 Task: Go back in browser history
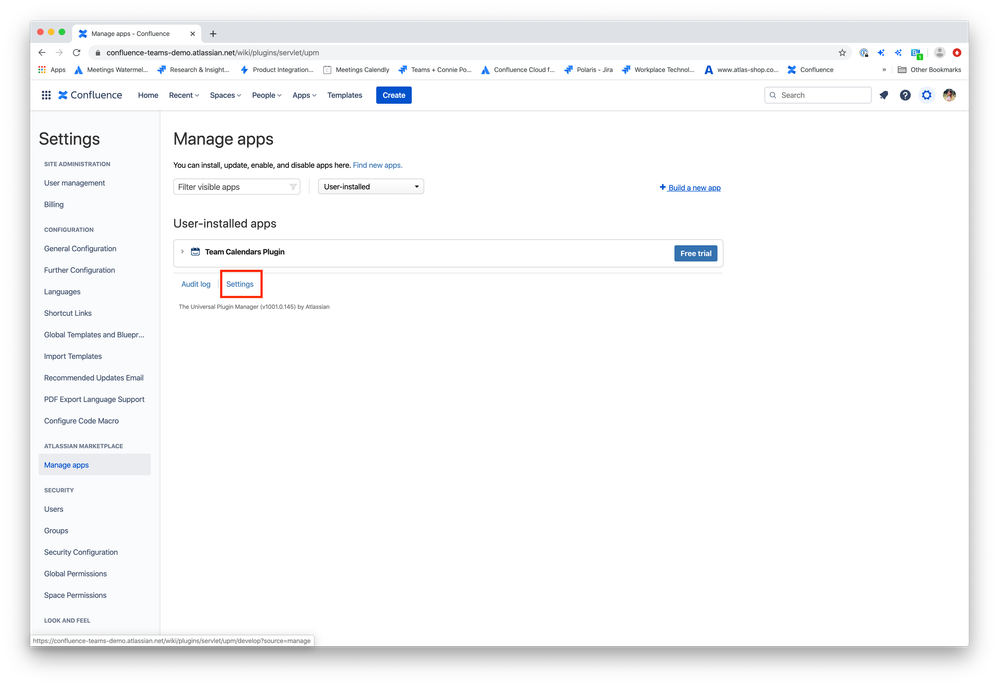click(x=42, y=53)
